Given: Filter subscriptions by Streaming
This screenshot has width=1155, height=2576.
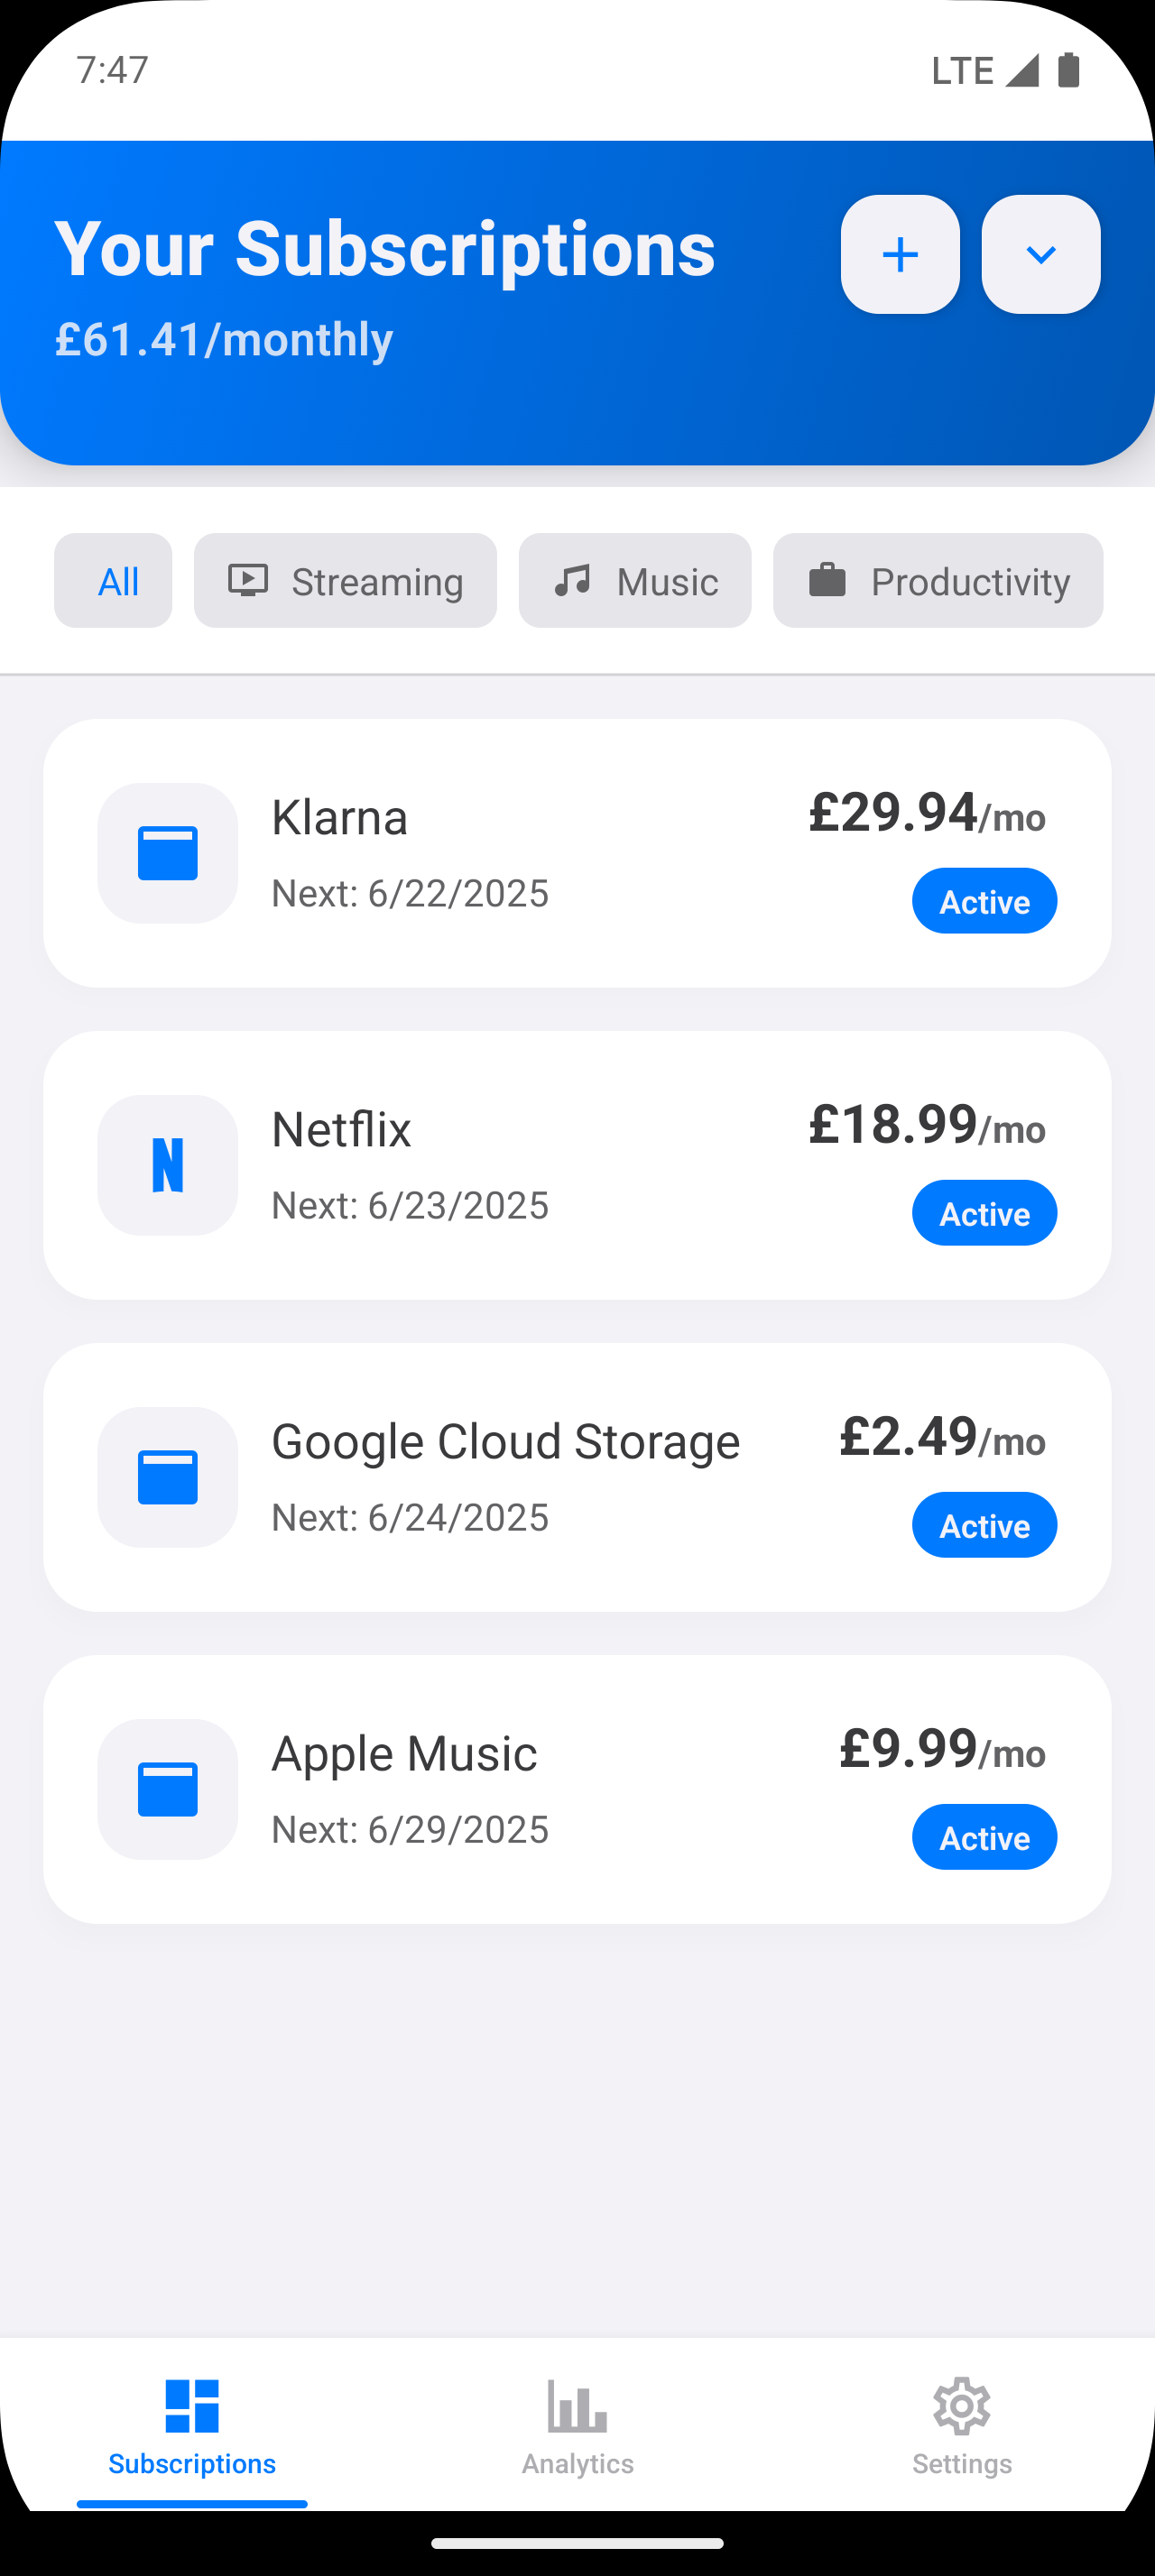Looking at the screenshot, I should pos(345,581).
